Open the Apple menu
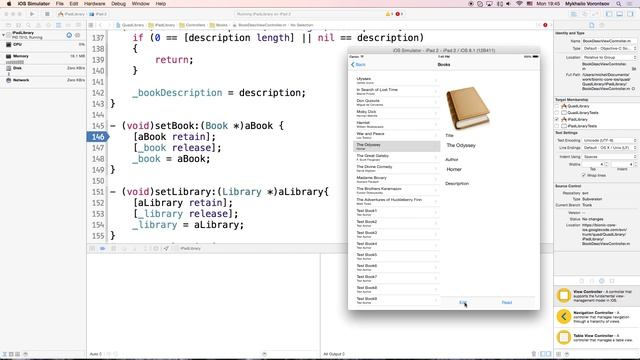The image size is (640, 360). coord(9,4)
